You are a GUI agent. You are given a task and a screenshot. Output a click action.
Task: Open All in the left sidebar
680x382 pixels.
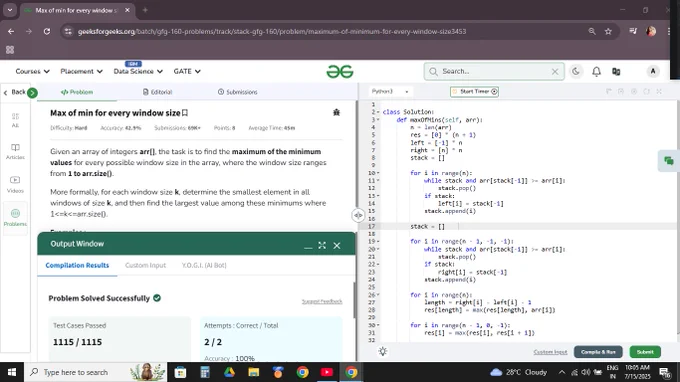pyautogui.click(x=15, y=120)
